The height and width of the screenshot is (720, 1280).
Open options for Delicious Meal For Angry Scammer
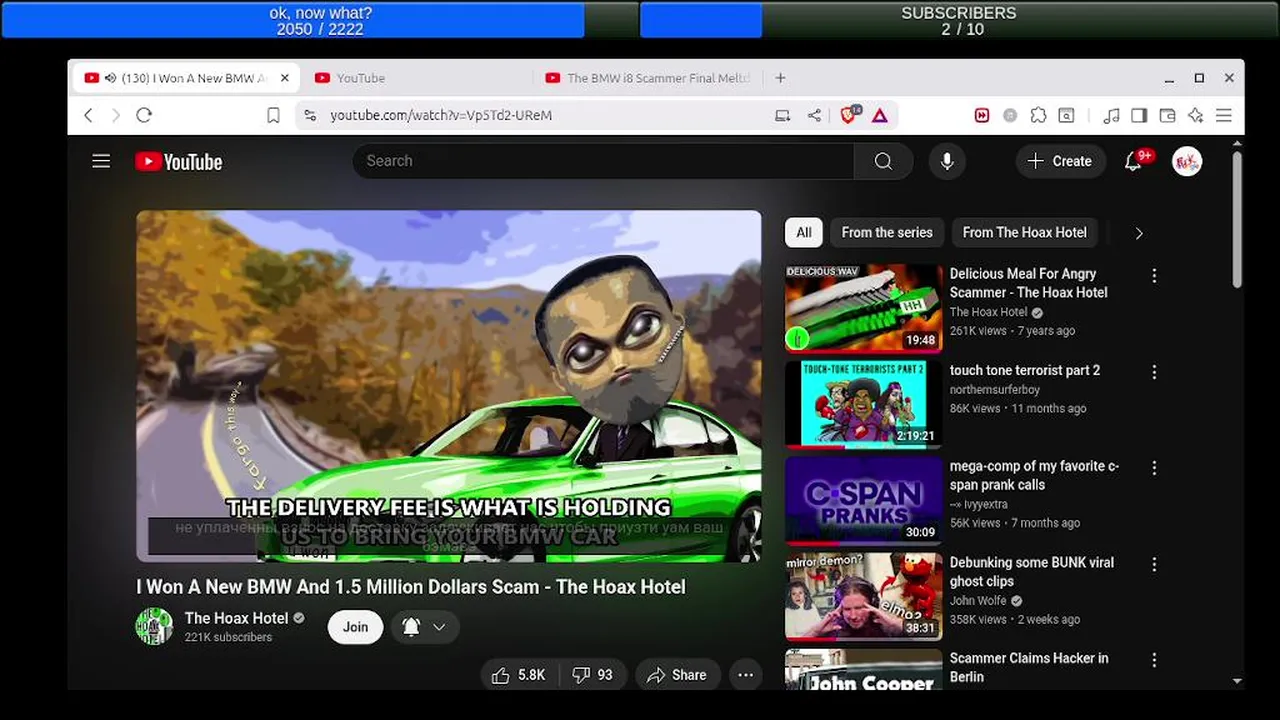click(1154, 275)
